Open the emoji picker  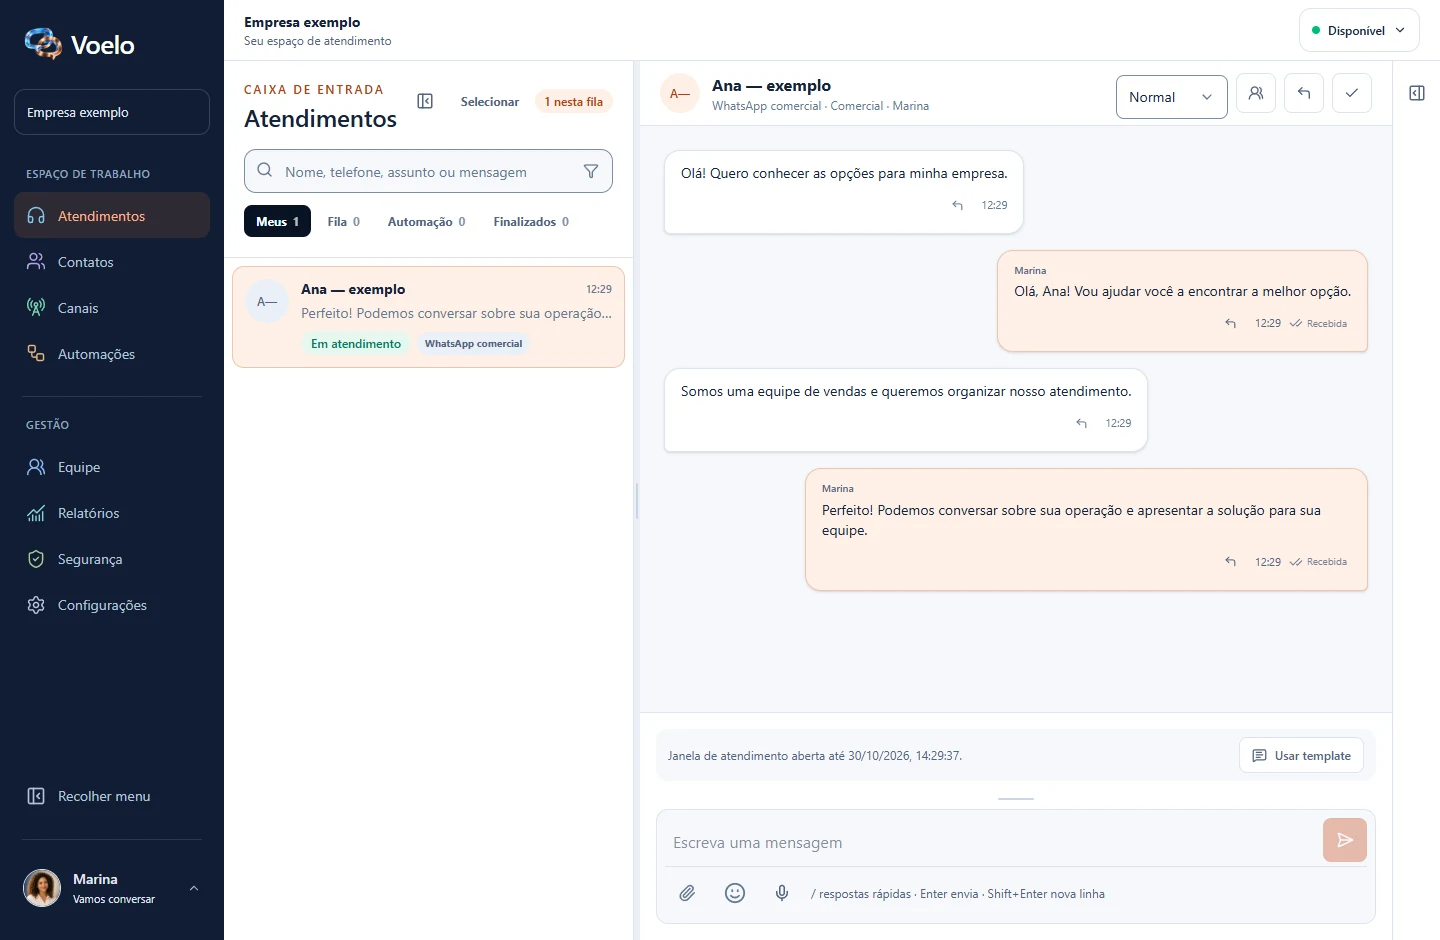pyautogui.click(x=735, y=893)
